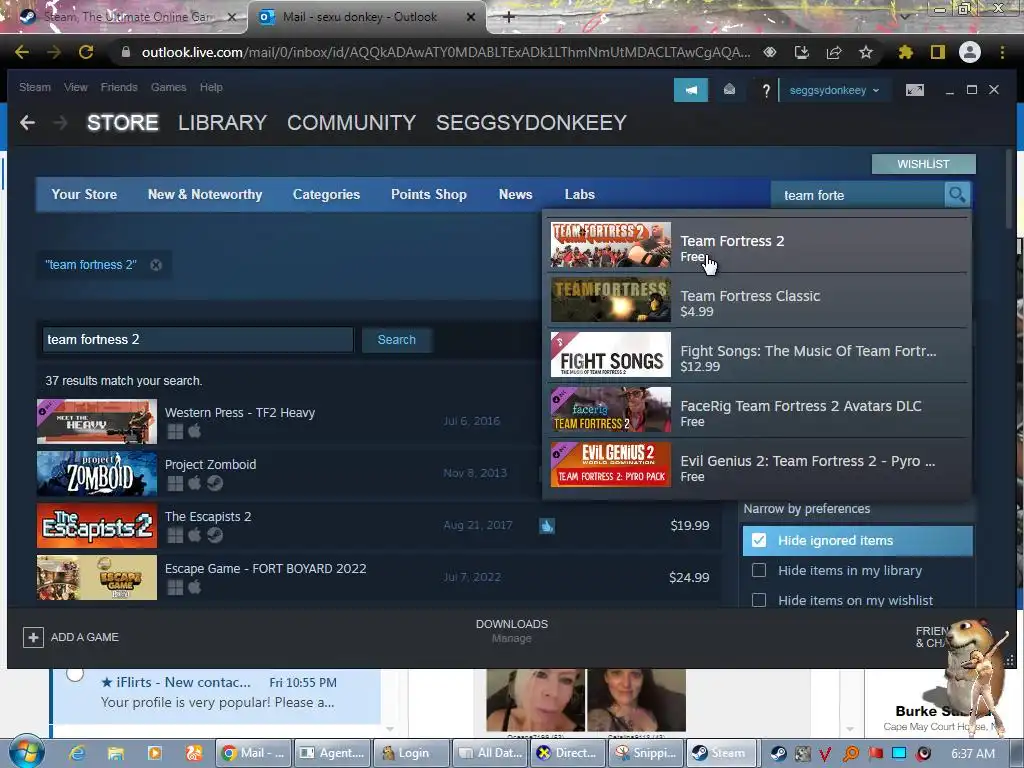Check Hide items on my wishlist
The image size is (1024, 768).
(x=759, y=600)
